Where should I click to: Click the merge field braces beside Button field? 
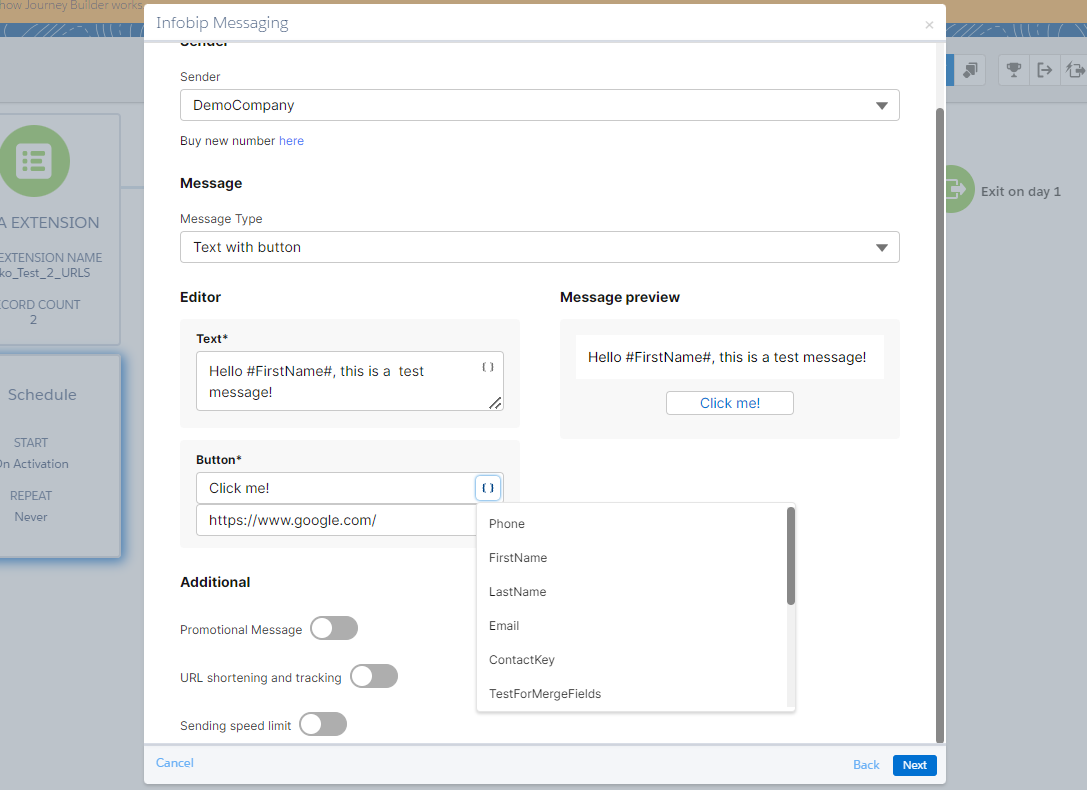pos(488,488)
